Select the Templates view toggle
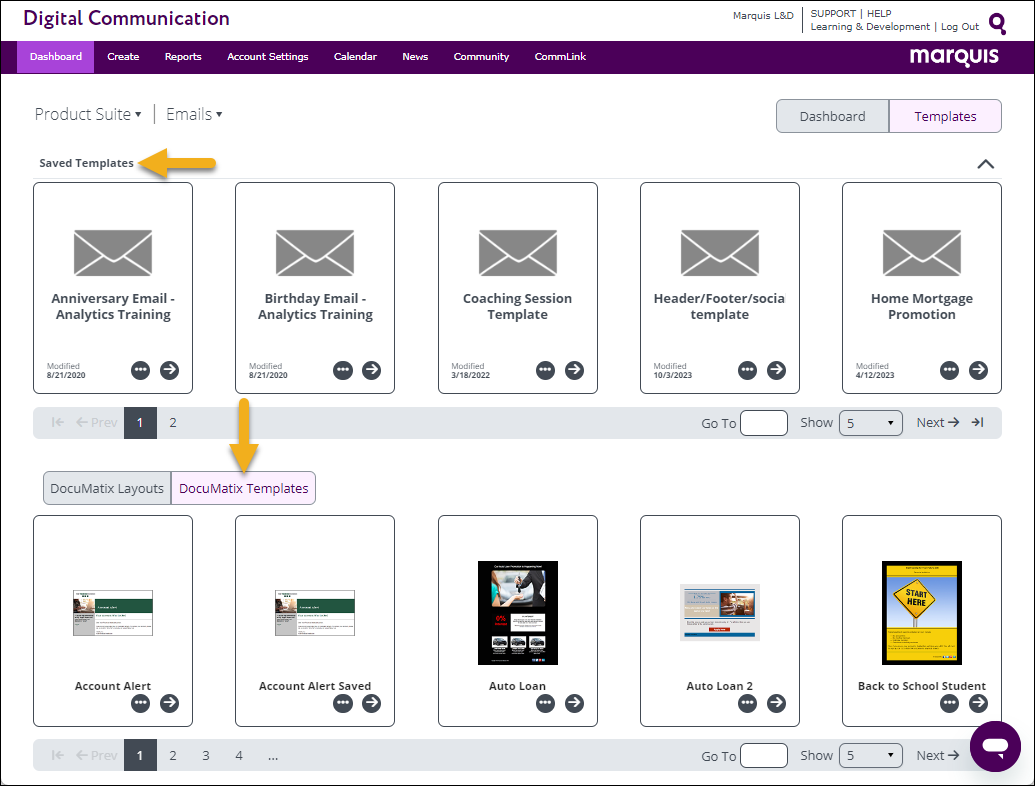The width and height of the screenshot is (1035, 786). coord(945,116)
